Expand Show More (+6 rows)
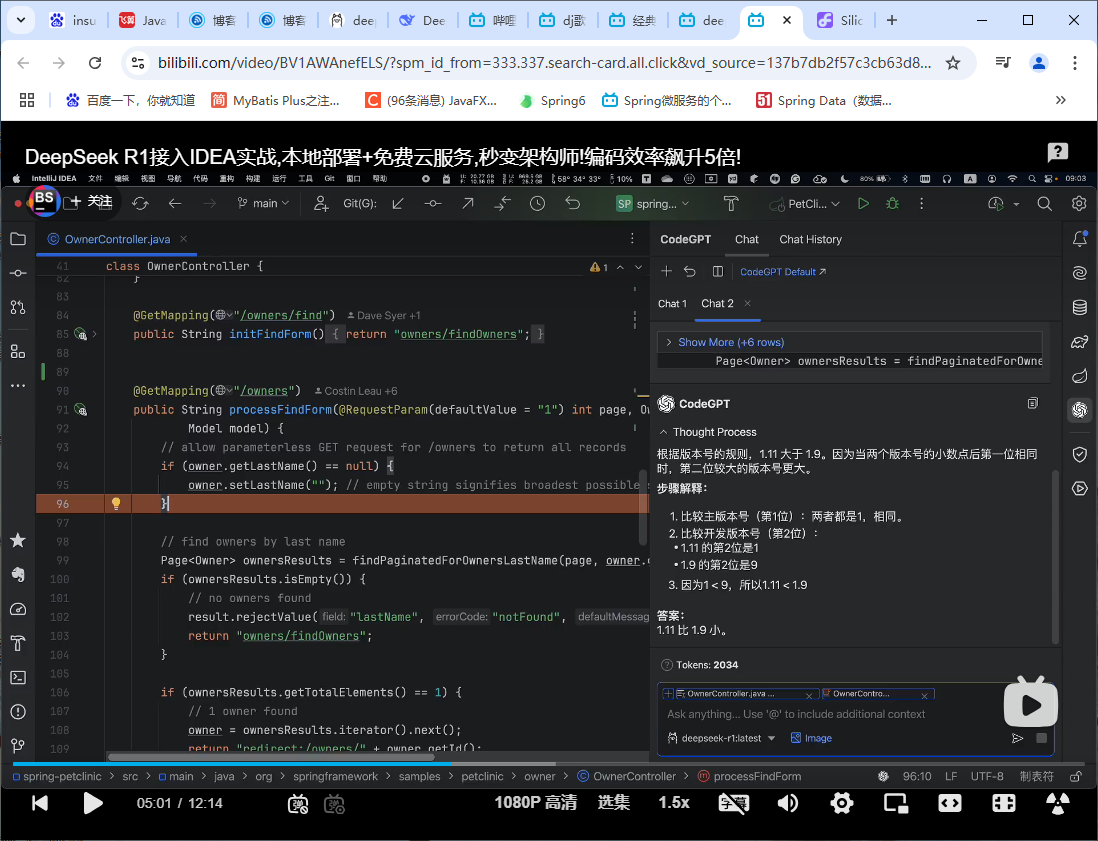Image resolution: width=1098 pixels, height=841 pixels. (730, 342)
